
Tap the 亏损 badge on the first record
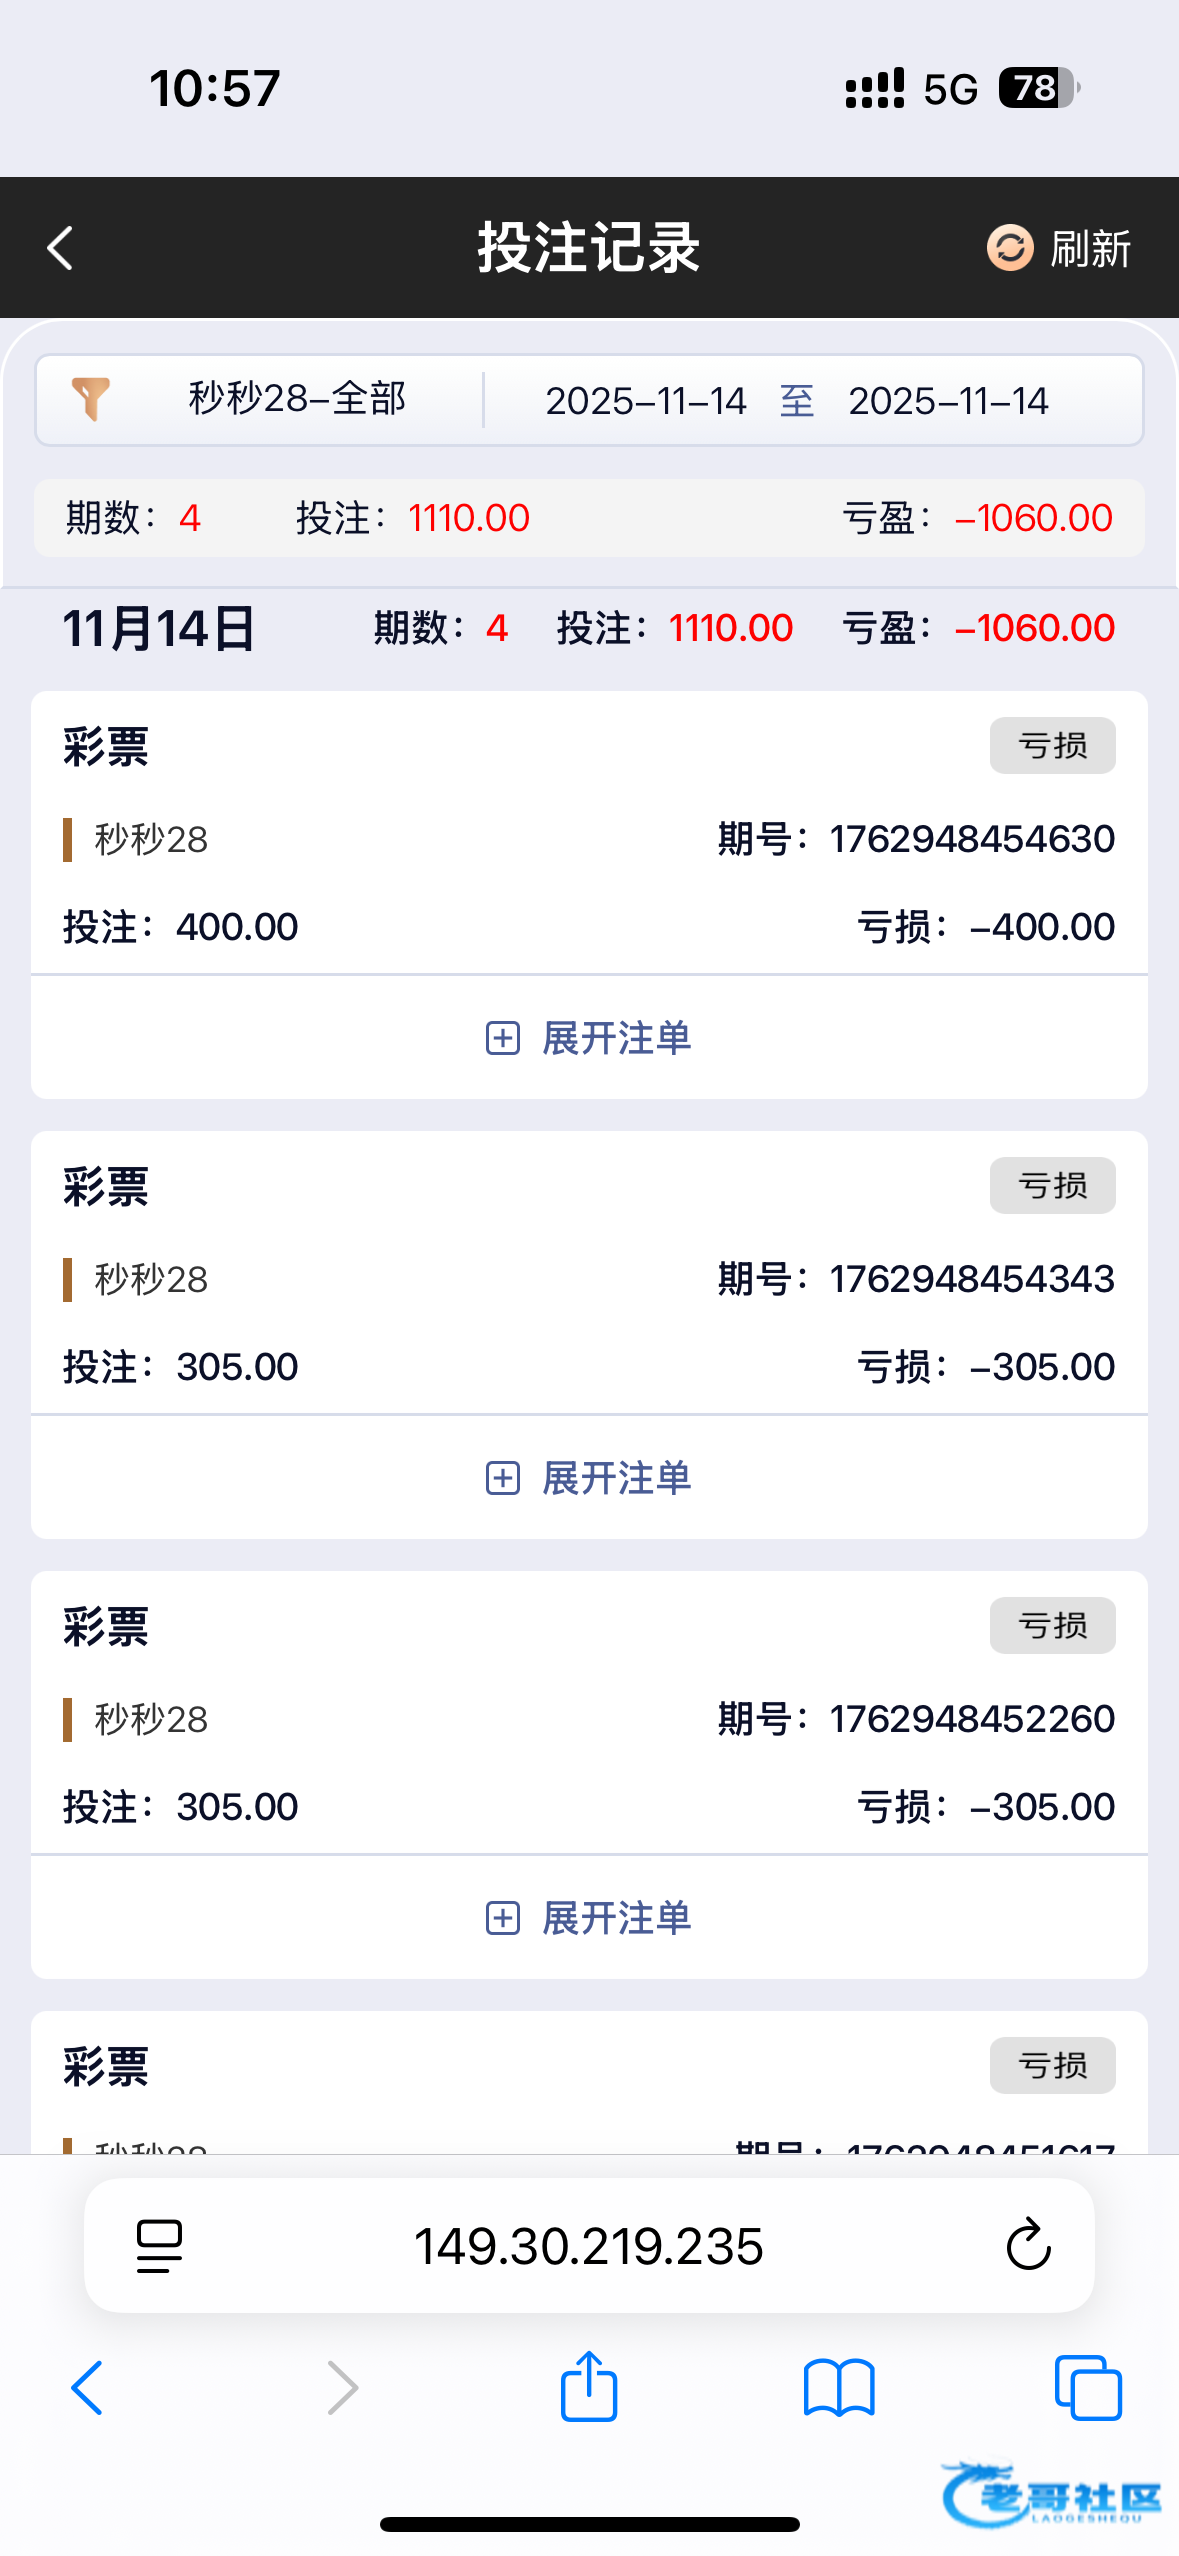(x=1052, y=746)
